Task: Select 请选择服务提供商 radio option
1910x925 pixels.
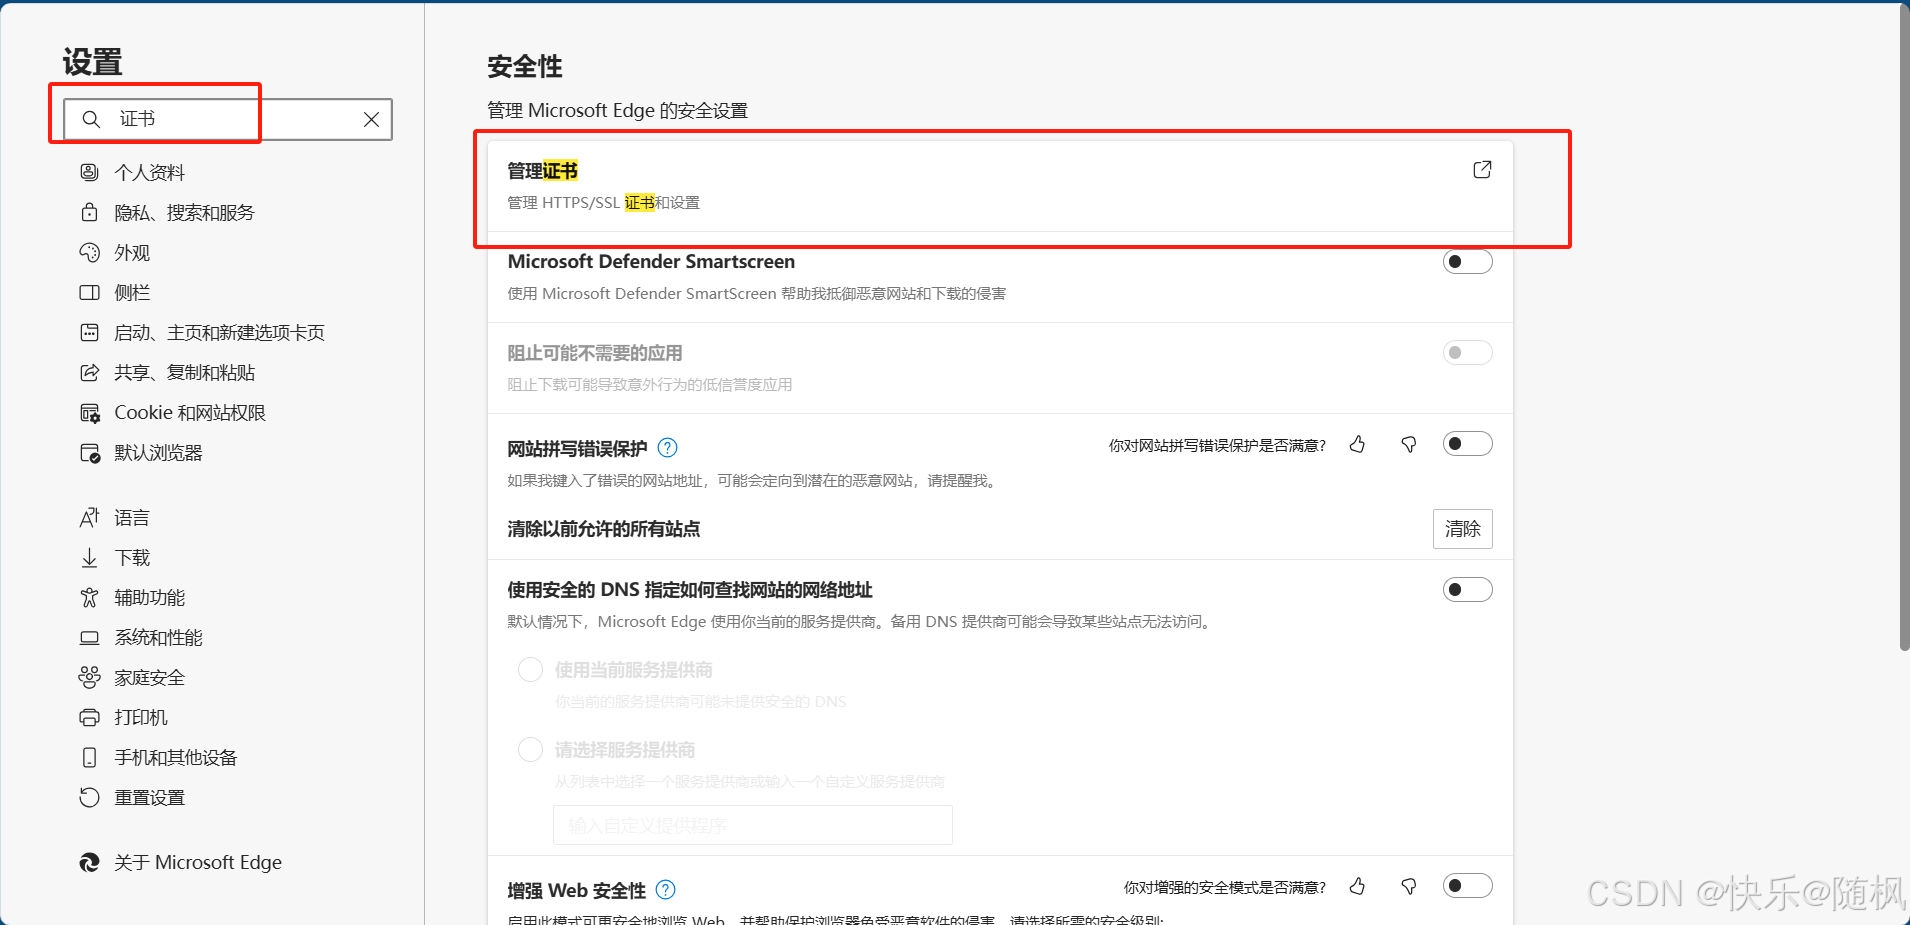Action: click(530, 750)
